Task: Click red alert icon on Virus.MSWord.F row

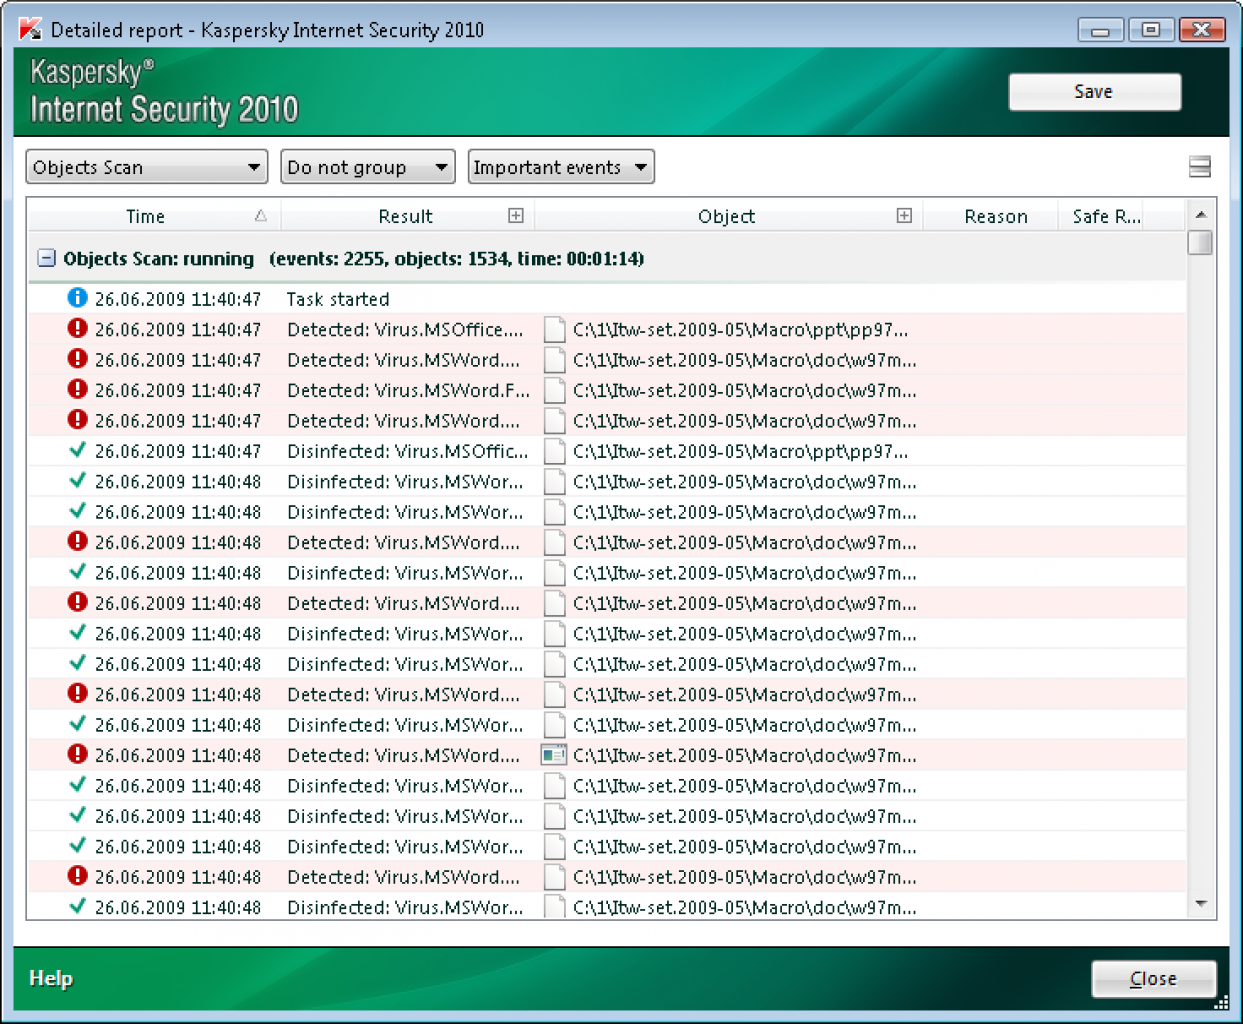Action: (77, 389)
